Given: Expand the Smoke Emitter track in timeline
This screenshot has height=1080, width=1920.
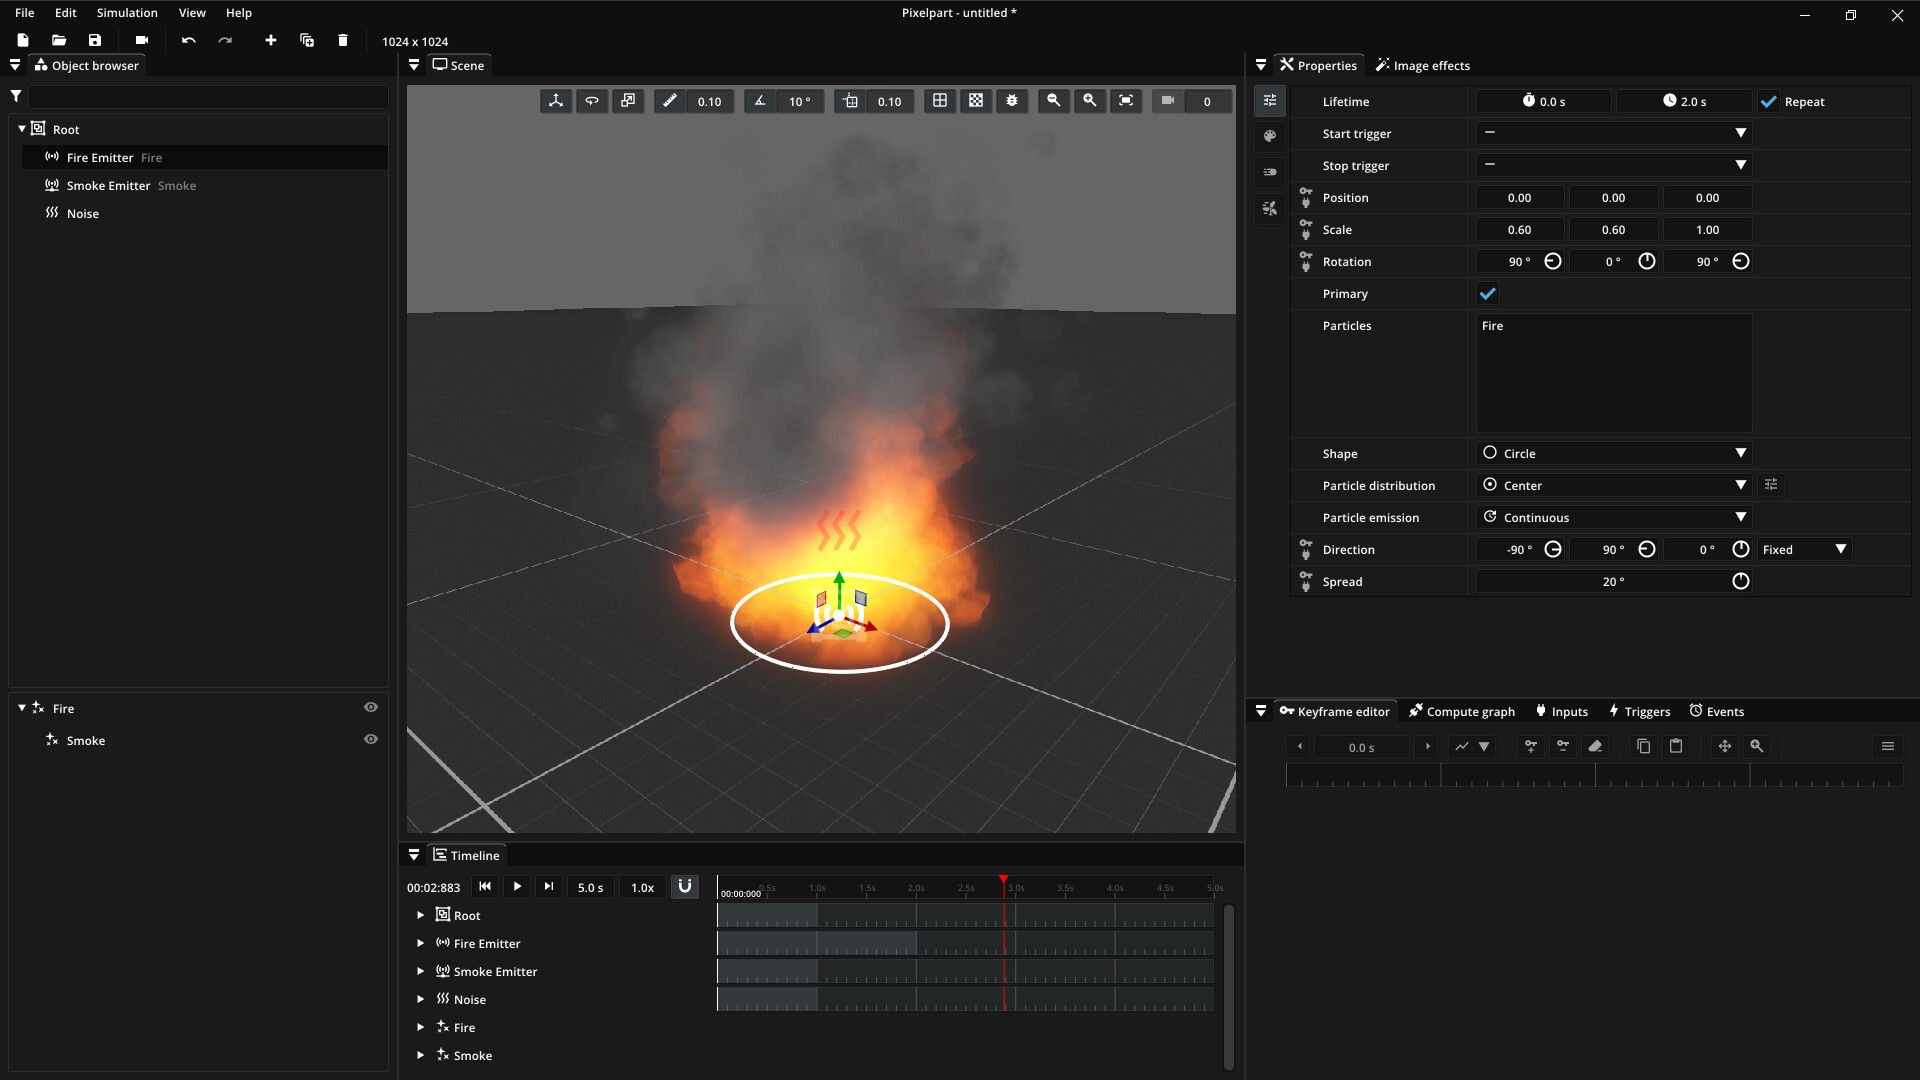Looking at the screenshot, I should (x=421, y=971).
